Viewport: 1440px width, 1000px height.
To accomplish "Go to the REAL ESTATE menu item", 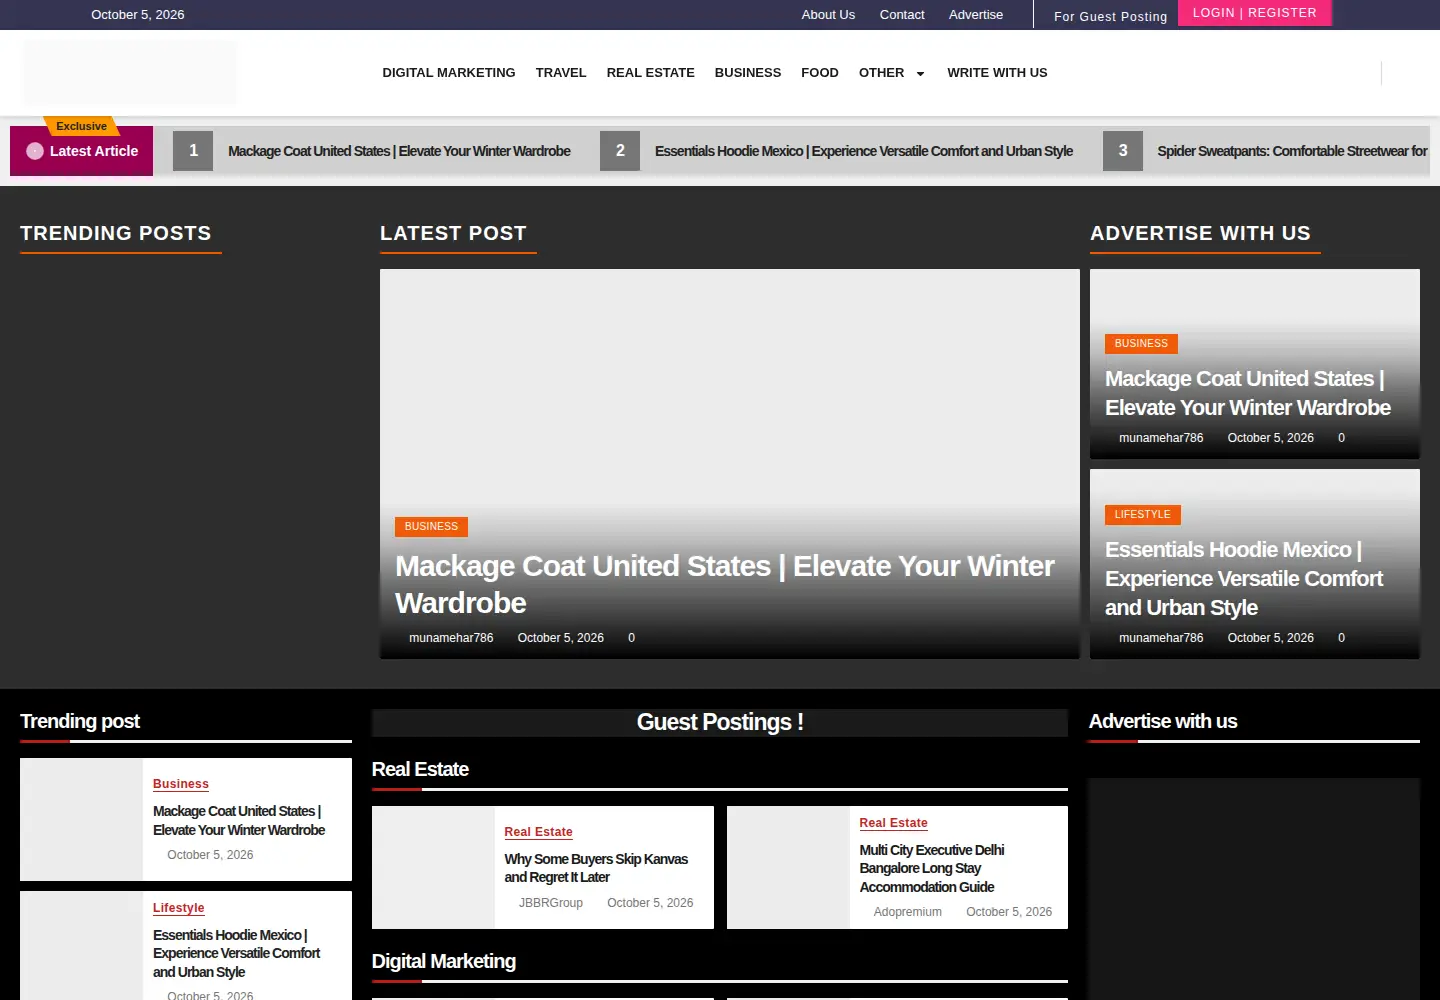I will (651, 73).
